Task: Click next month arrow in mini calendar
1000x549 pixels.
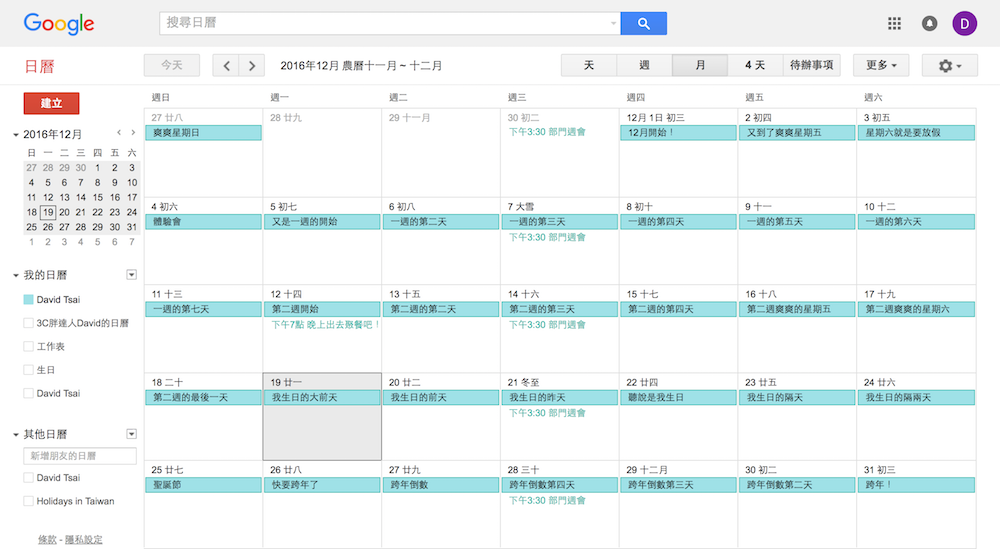Action: tap(133, 133)
